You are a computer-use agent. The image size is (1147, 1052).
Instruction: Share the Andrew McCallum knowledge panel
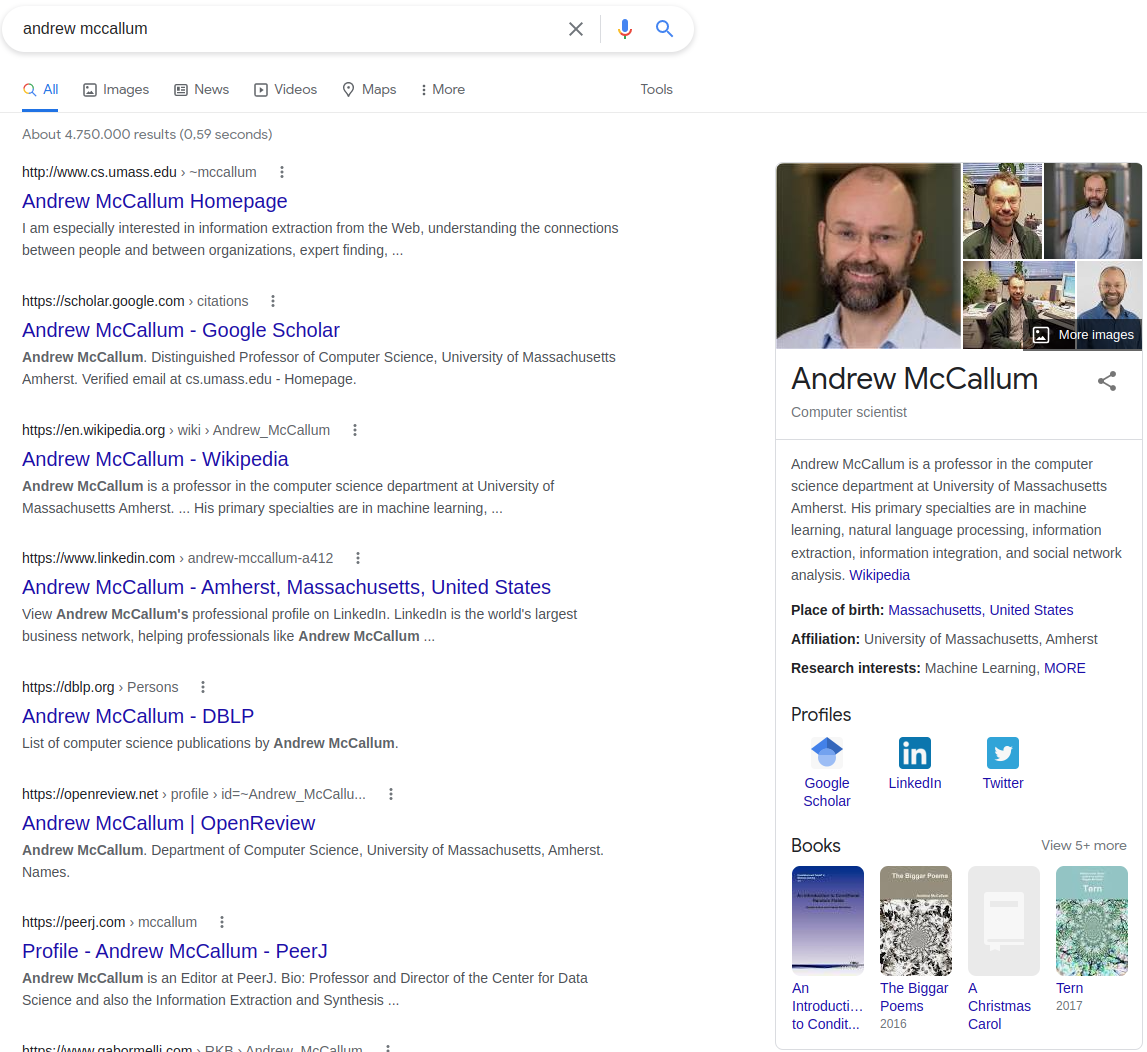[x=1107, y=380]
